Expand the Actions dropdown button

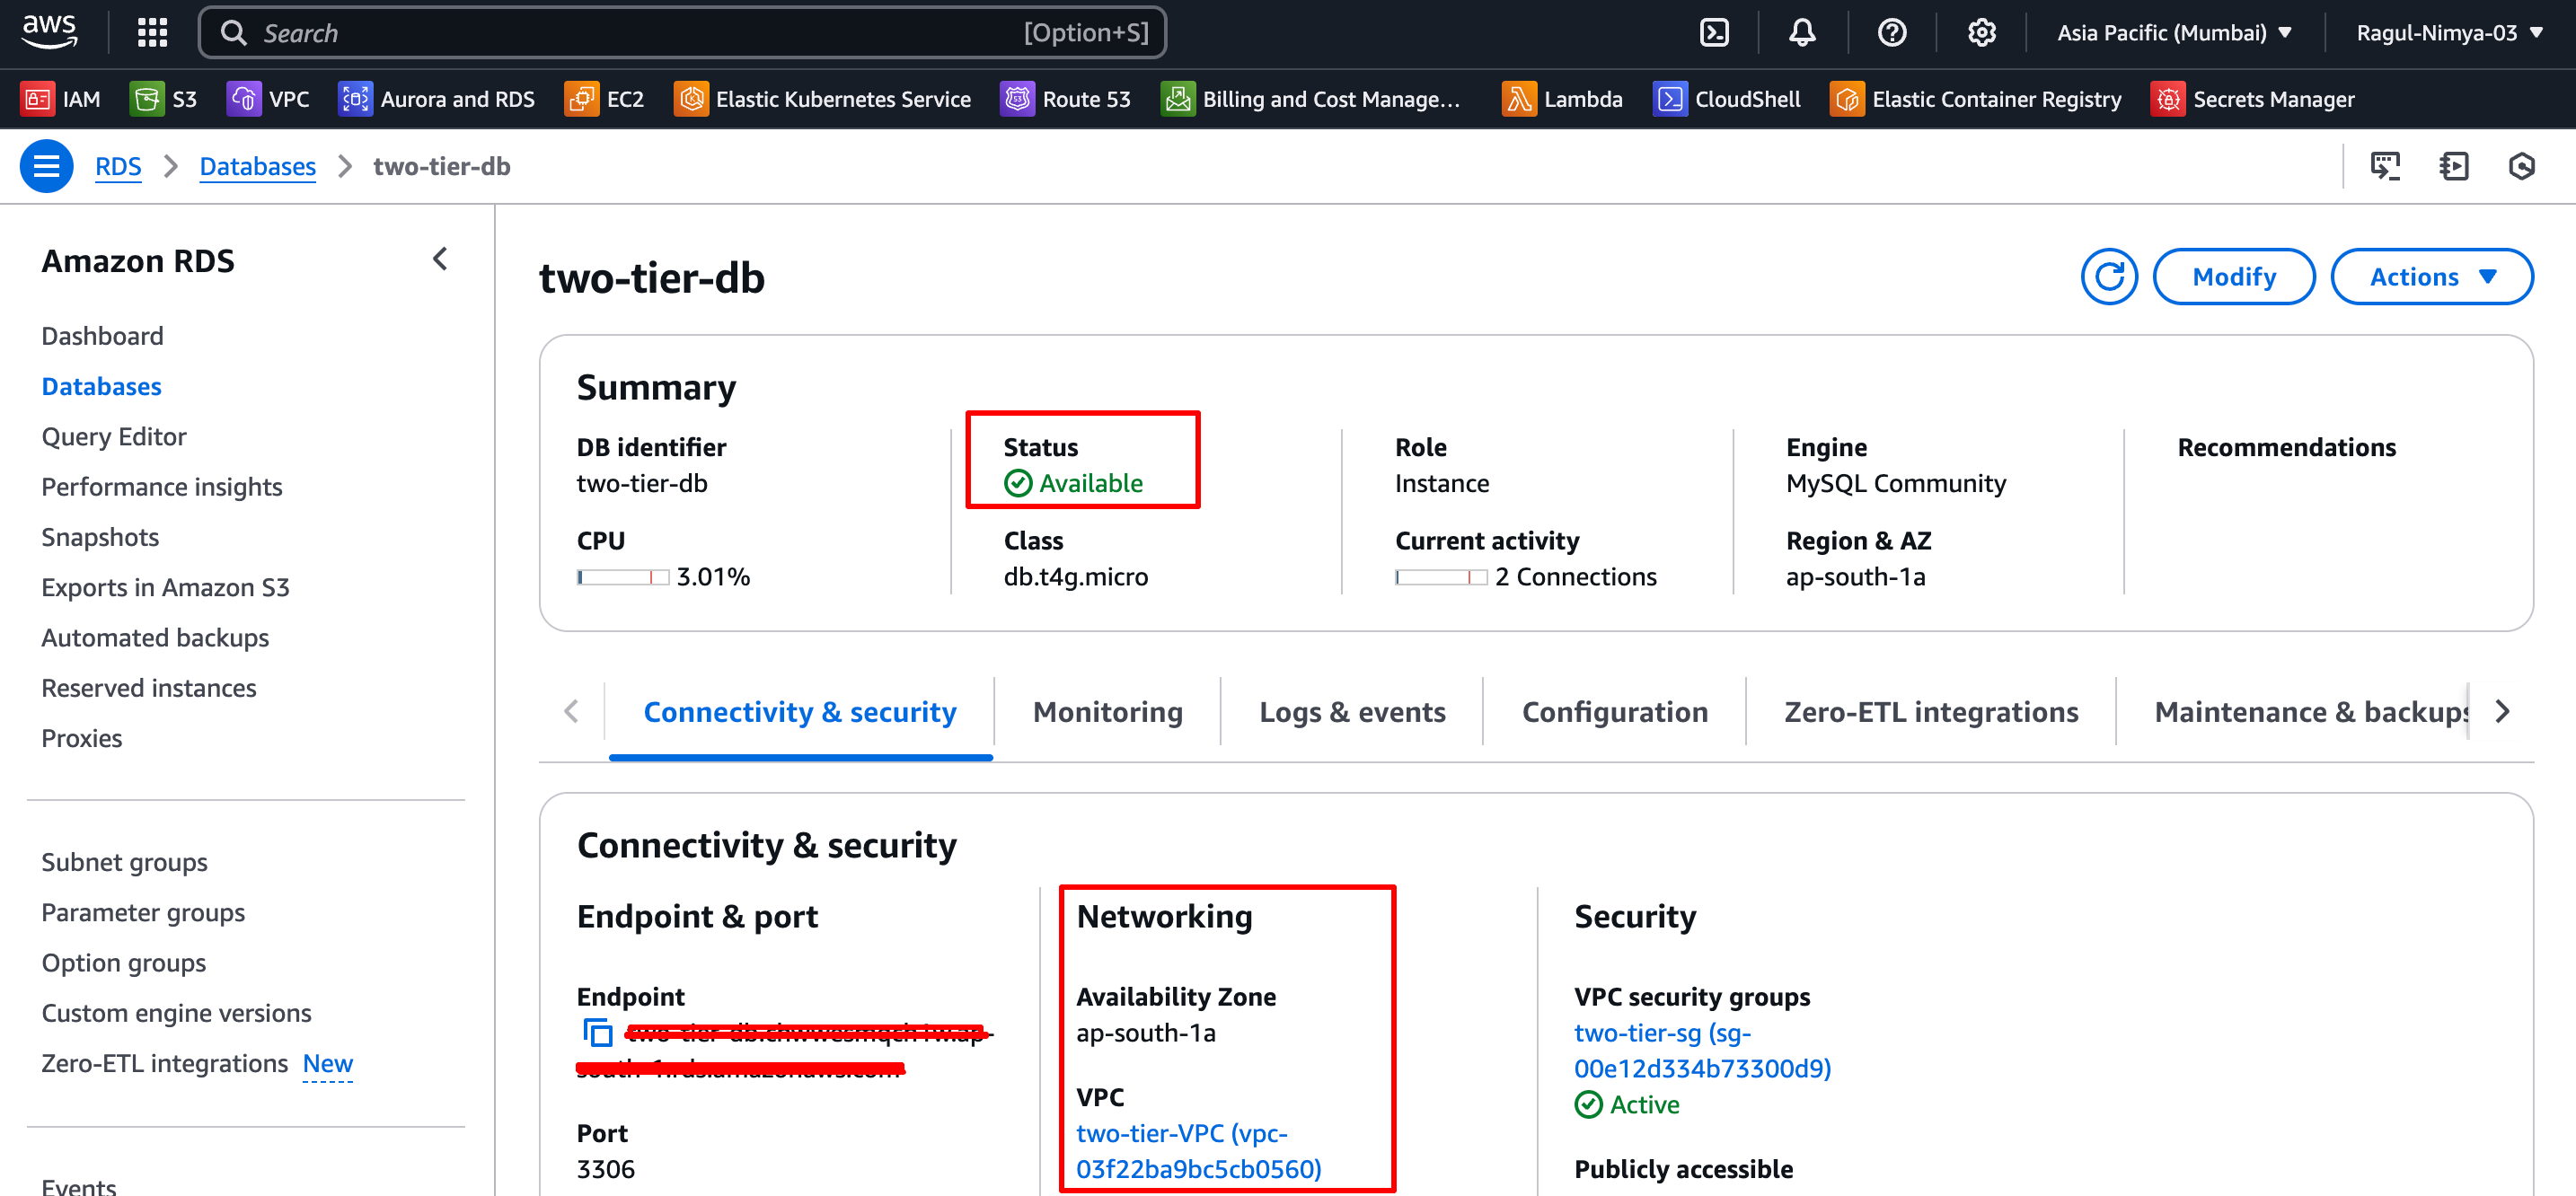[x=2432, y=277]
